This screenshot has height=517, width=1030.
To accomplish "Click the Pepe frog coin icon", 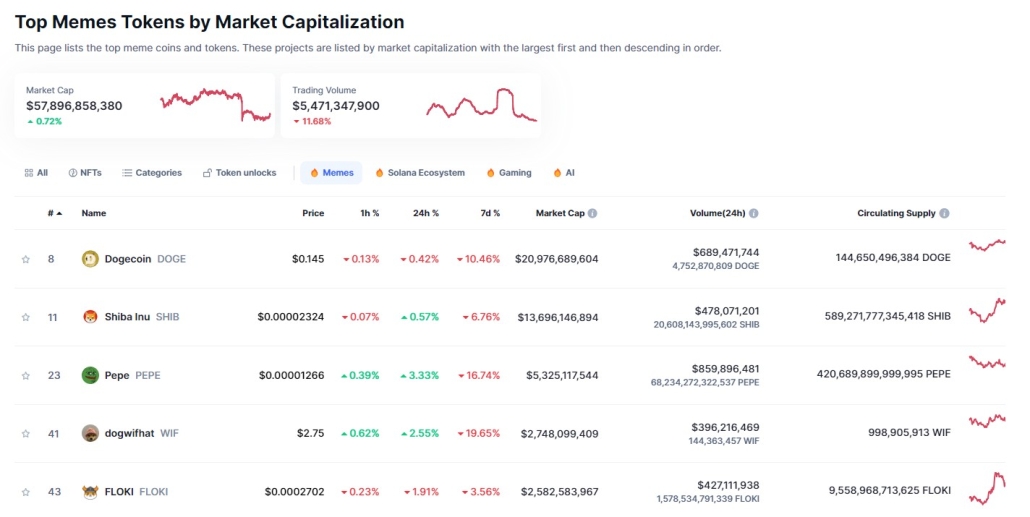I will pyautogui.click(x=90, y=375).
